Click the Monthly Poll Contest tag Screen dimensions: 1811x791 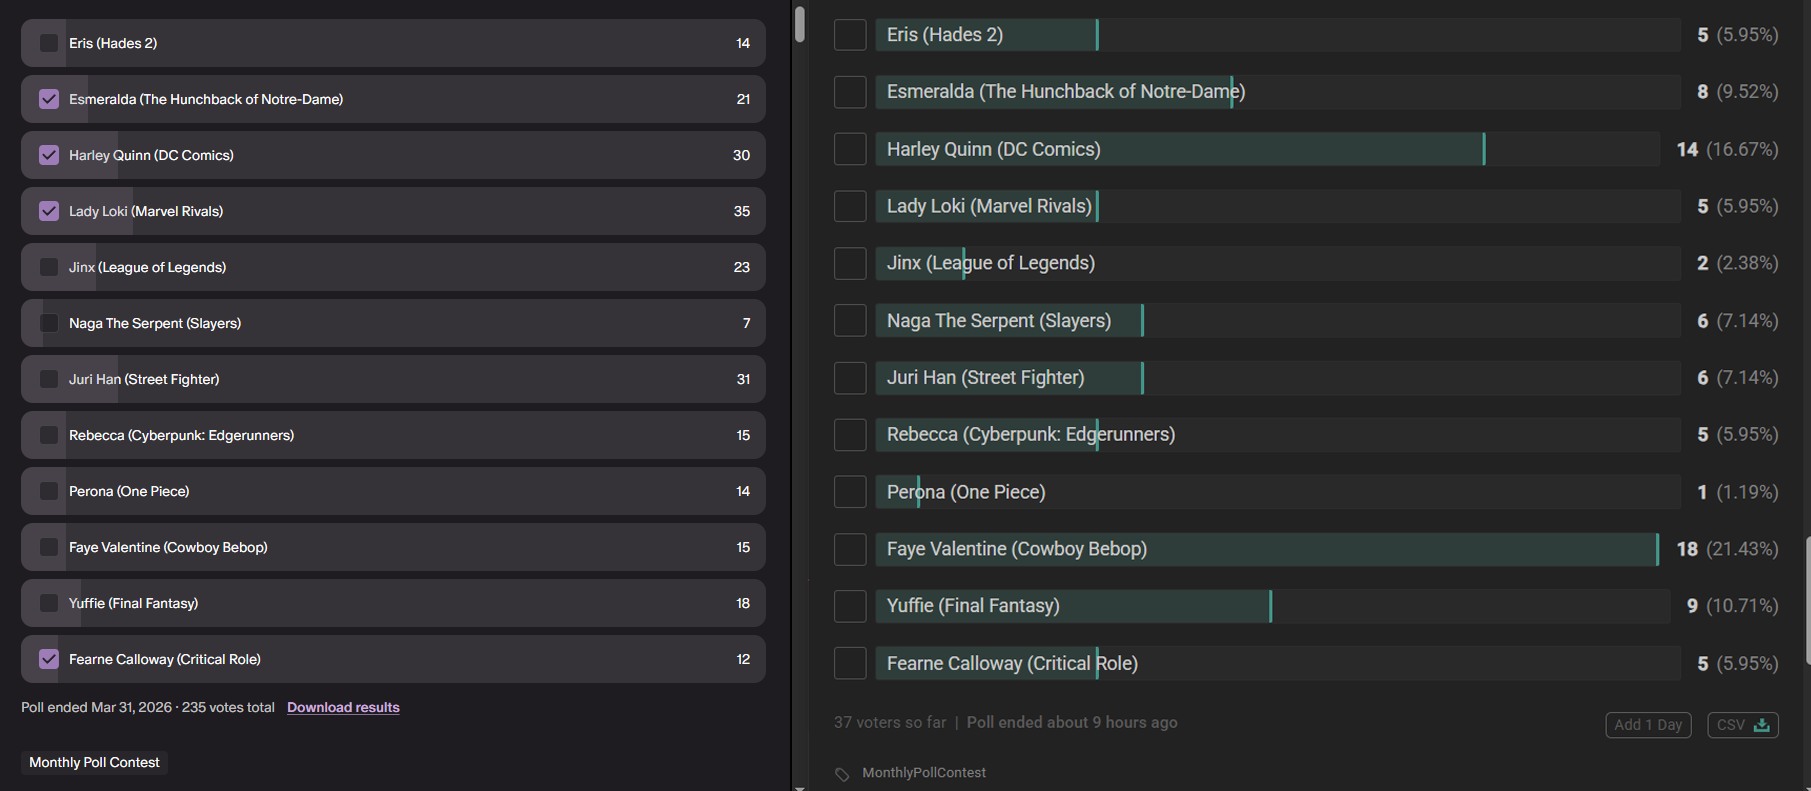94,762
